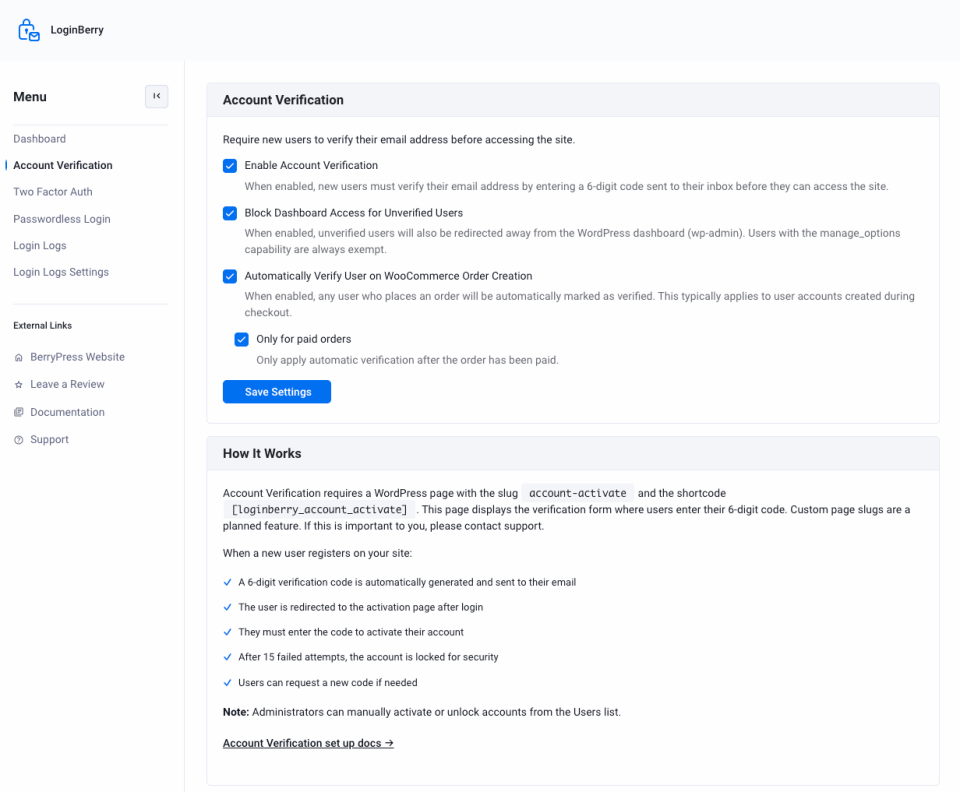This screenshot has width=960, height=792.
Task: Go to Two Factor Auth page
Action: point(53,192)
